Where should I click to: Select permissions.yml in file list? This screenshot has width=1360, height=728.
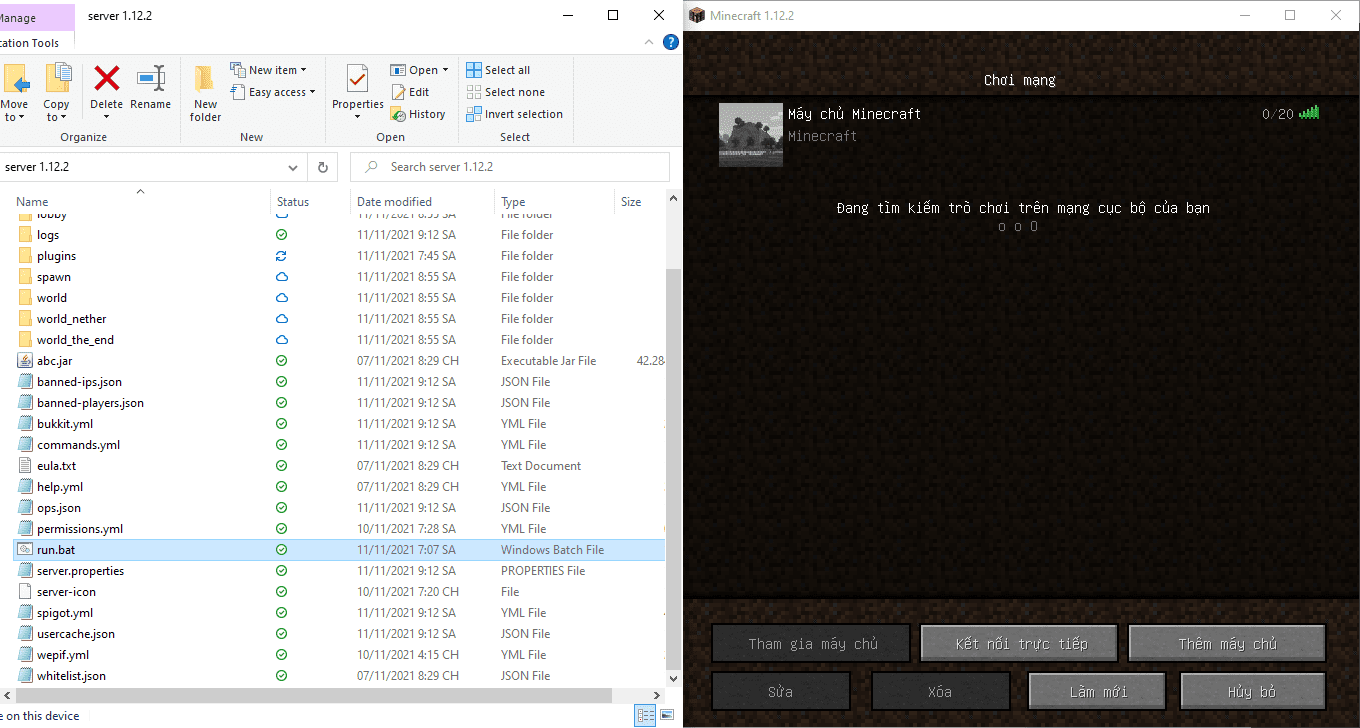80,529
